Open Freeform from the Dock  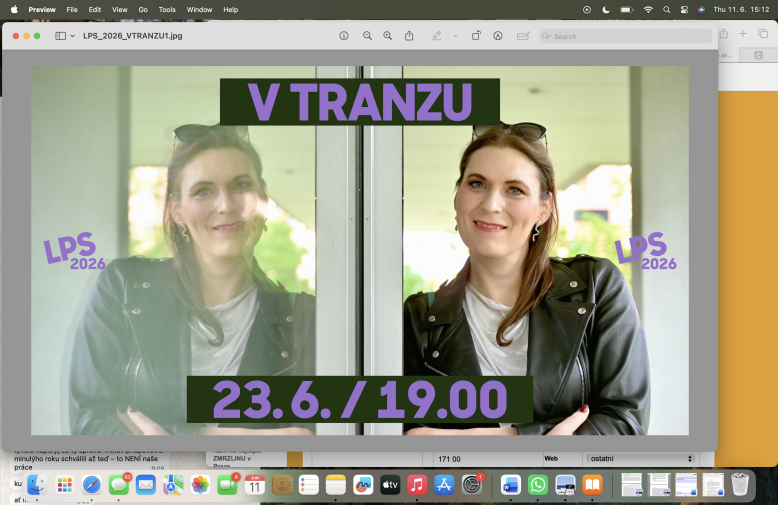[363, 485]
